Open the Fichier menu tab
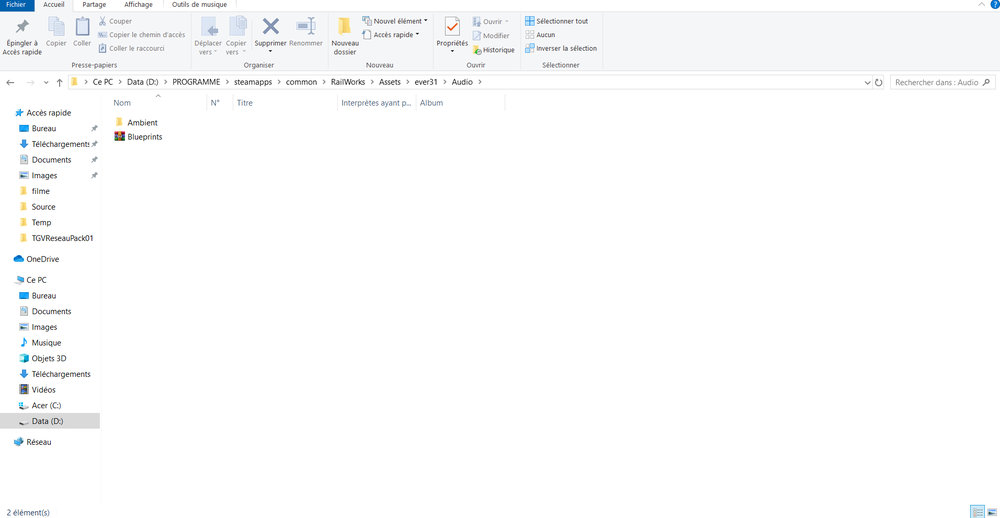 pyautogui.click(x=15, y=4)
